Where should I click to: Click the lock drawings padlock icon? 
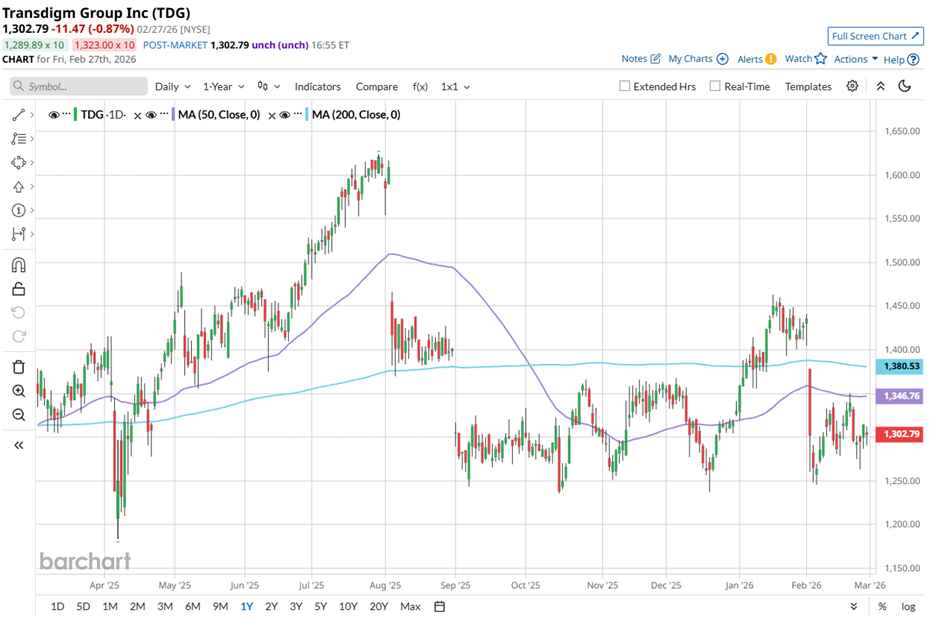(18, 290)
